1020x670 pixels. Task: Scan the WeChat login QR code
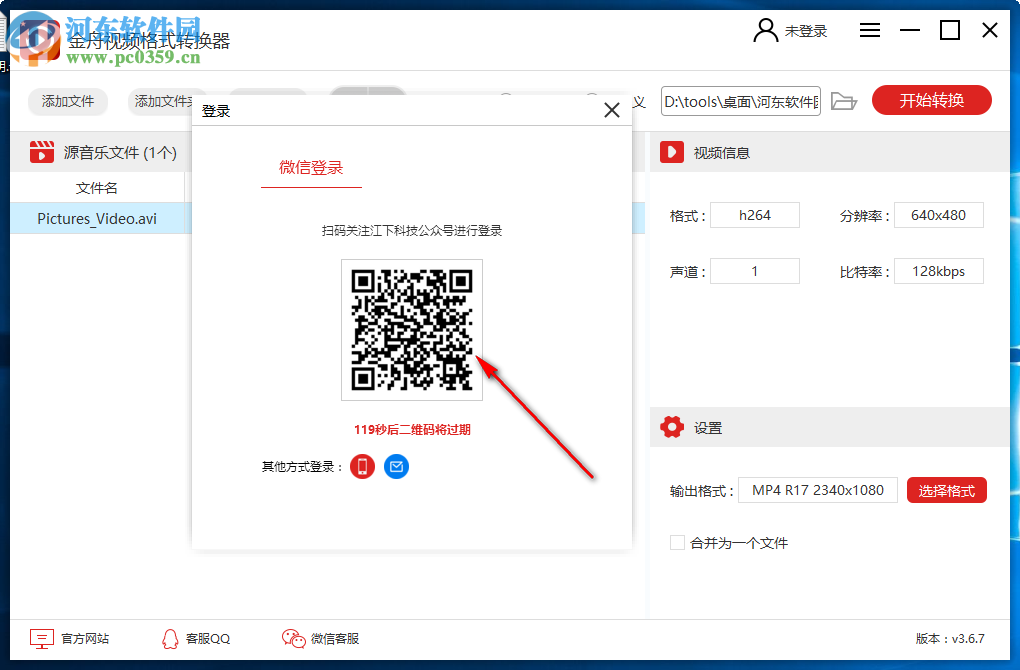pyautogui.click(x=411, y=330)
